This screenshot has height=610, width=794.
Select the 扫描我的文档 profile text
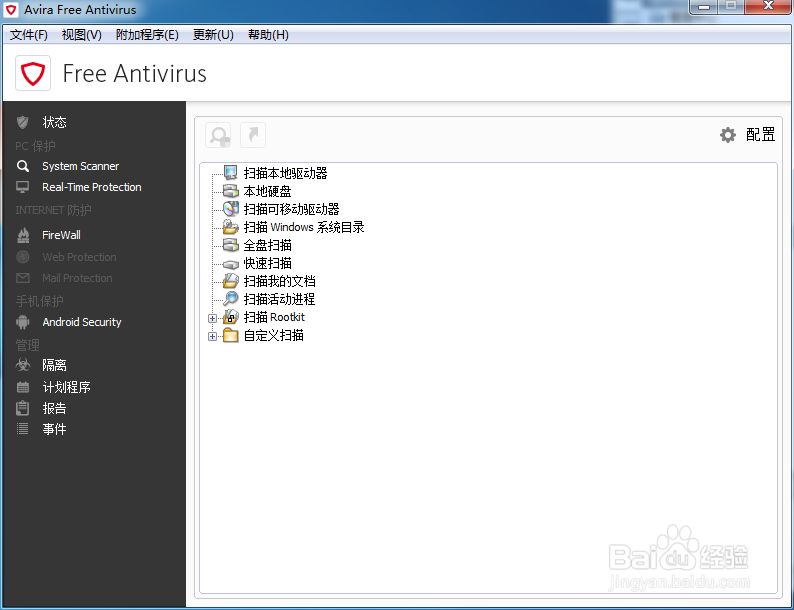point(280,281)
